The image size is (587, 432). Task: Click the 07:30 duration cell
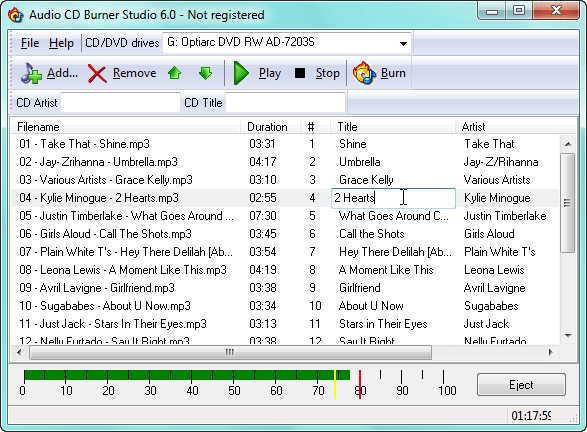(x=263, y=216)
